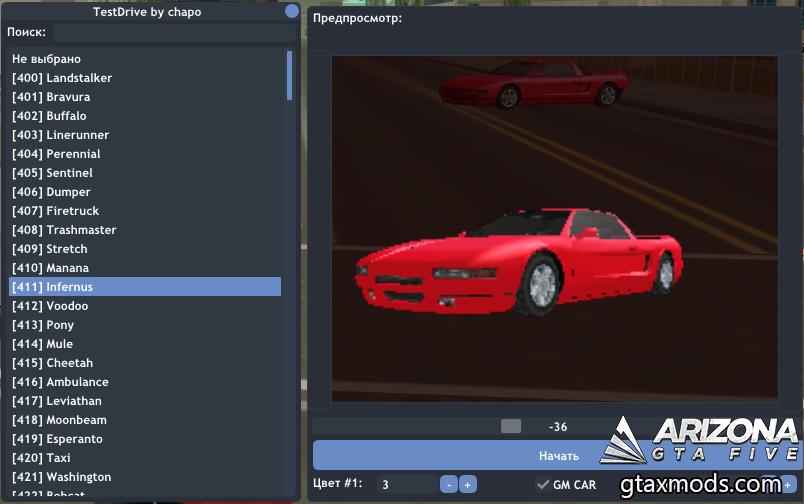This screenshot has height=504, width=804.
Task: Choose [415] Cheetah from the list
Action: 54,363
